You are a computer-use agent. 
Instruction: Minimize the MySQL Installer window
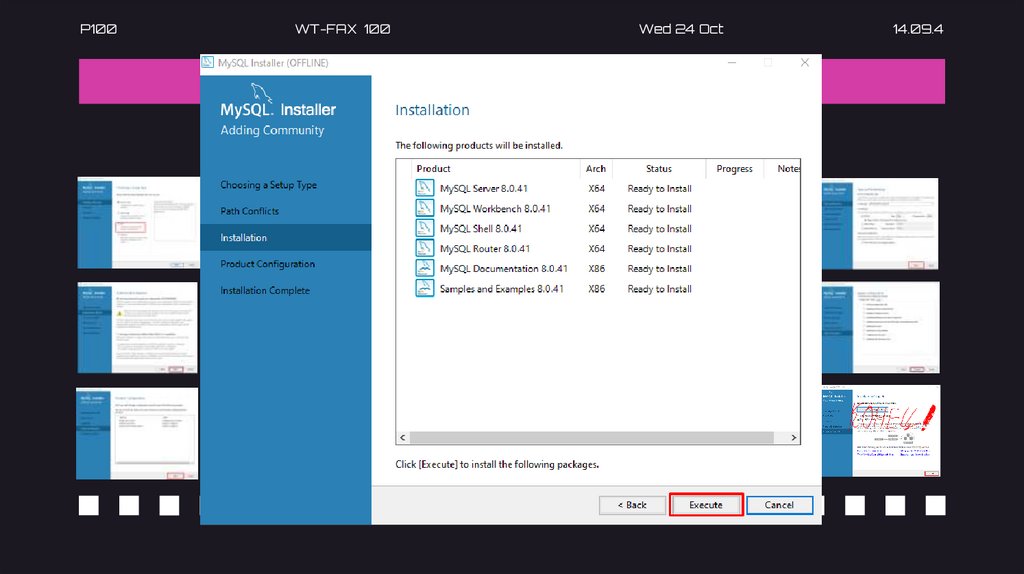(x=732, y=63)
